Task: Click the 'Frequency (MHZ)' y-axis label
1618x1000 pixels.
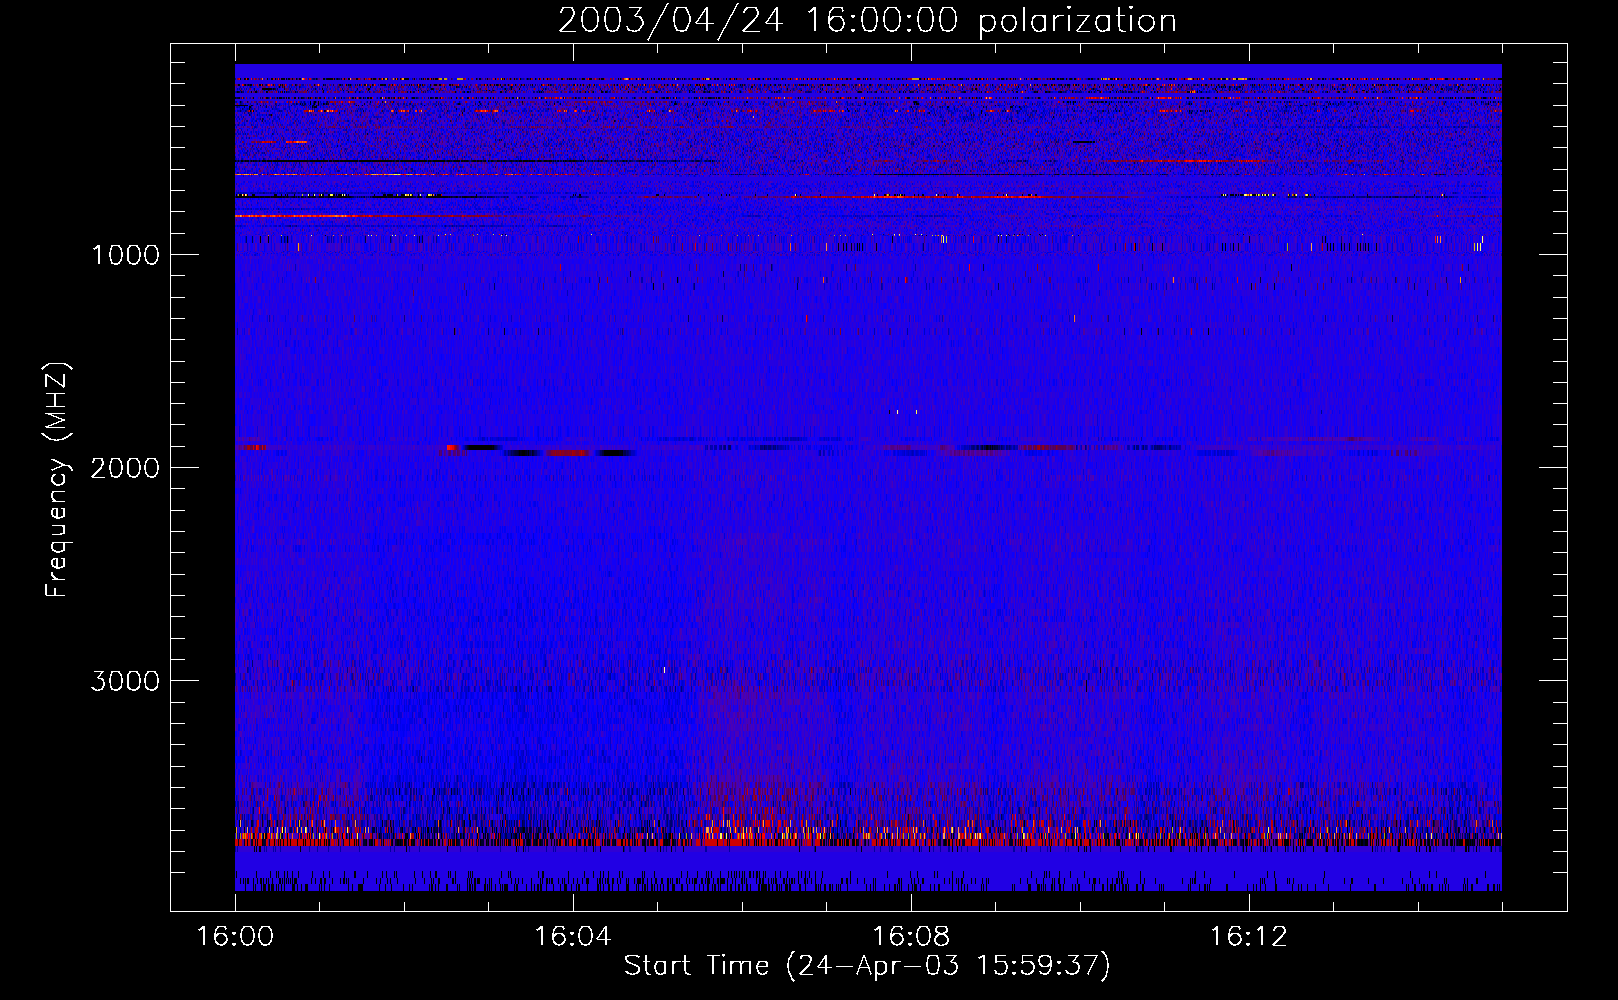Action: pos(57,480)
